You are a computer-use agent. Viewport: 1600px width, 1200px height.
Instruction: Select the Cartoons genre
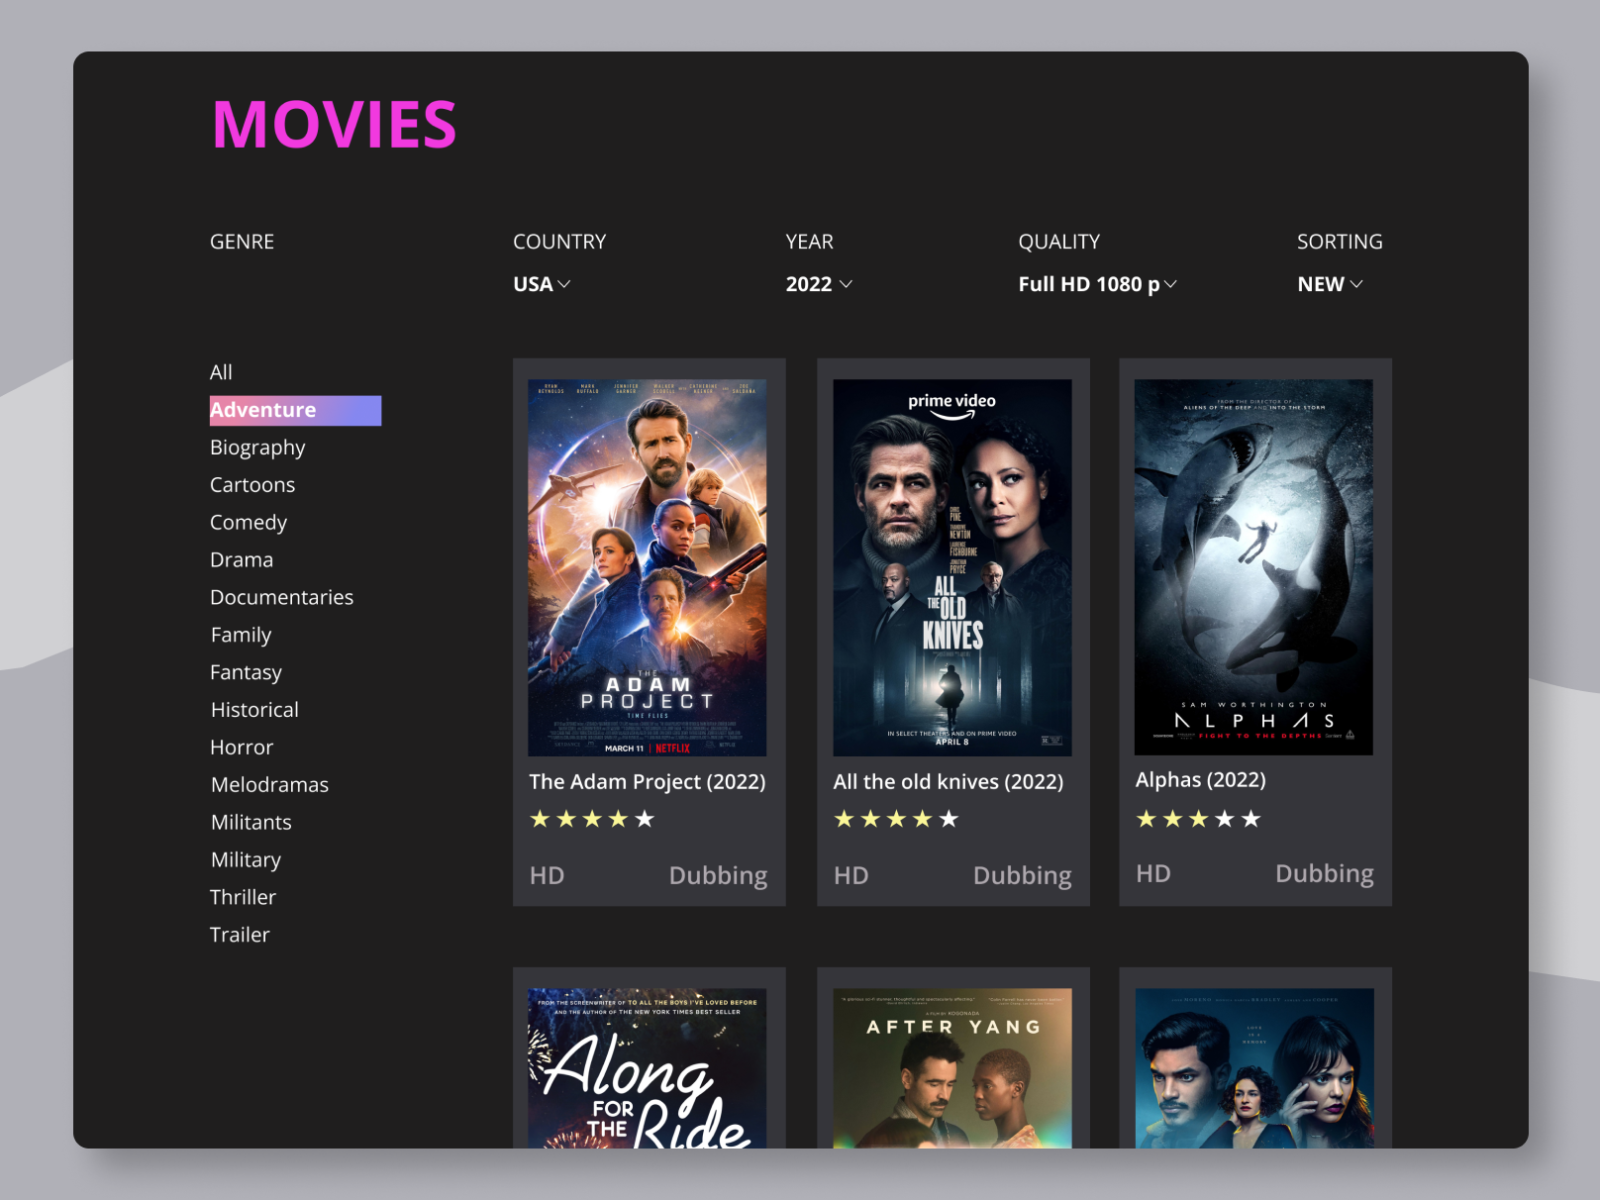click(x=252, y=485)
